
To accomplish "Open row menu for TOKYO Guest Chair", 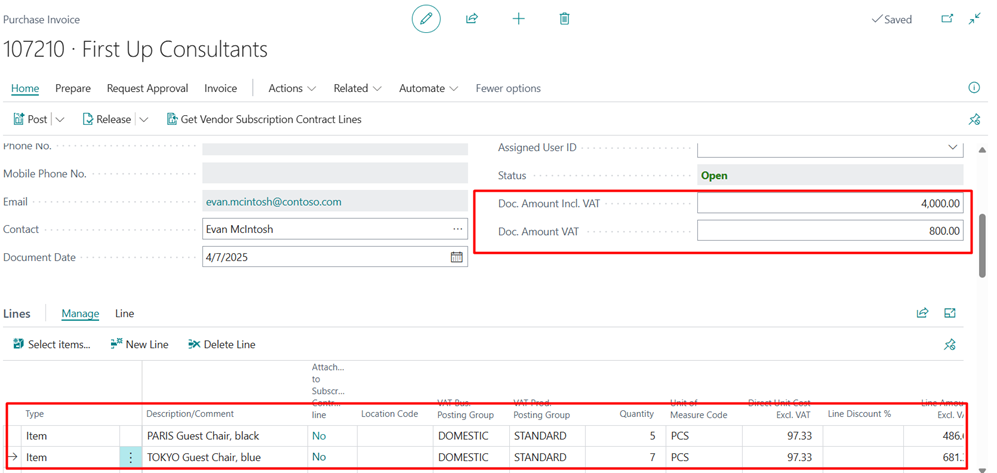I will (x=130, y=457).
